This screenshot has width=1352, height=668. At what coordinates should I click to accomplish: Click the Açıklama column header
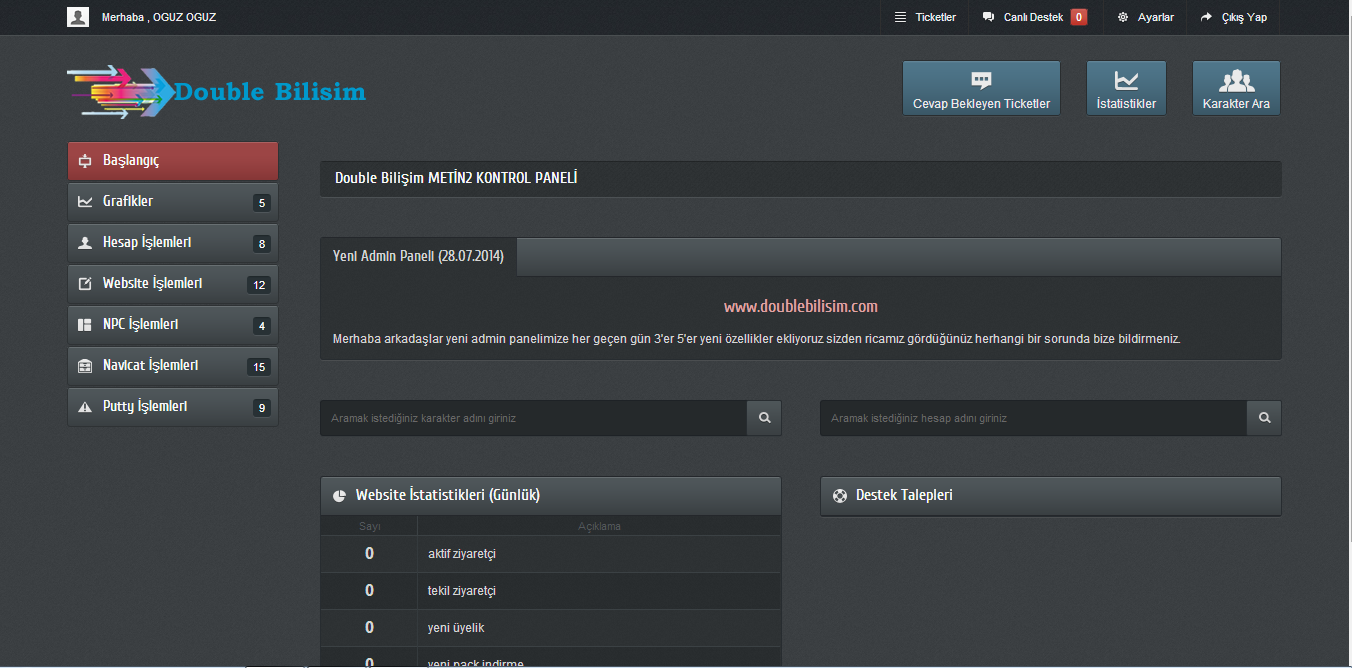click(599, 526)
